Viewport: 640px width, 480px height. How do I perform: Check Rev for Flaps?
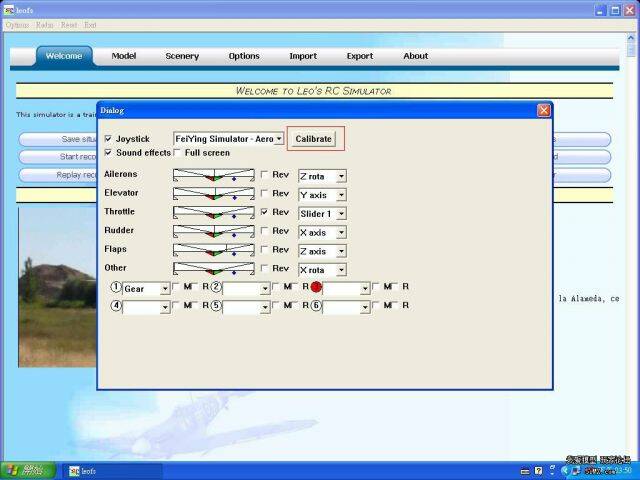pos(264,250)
